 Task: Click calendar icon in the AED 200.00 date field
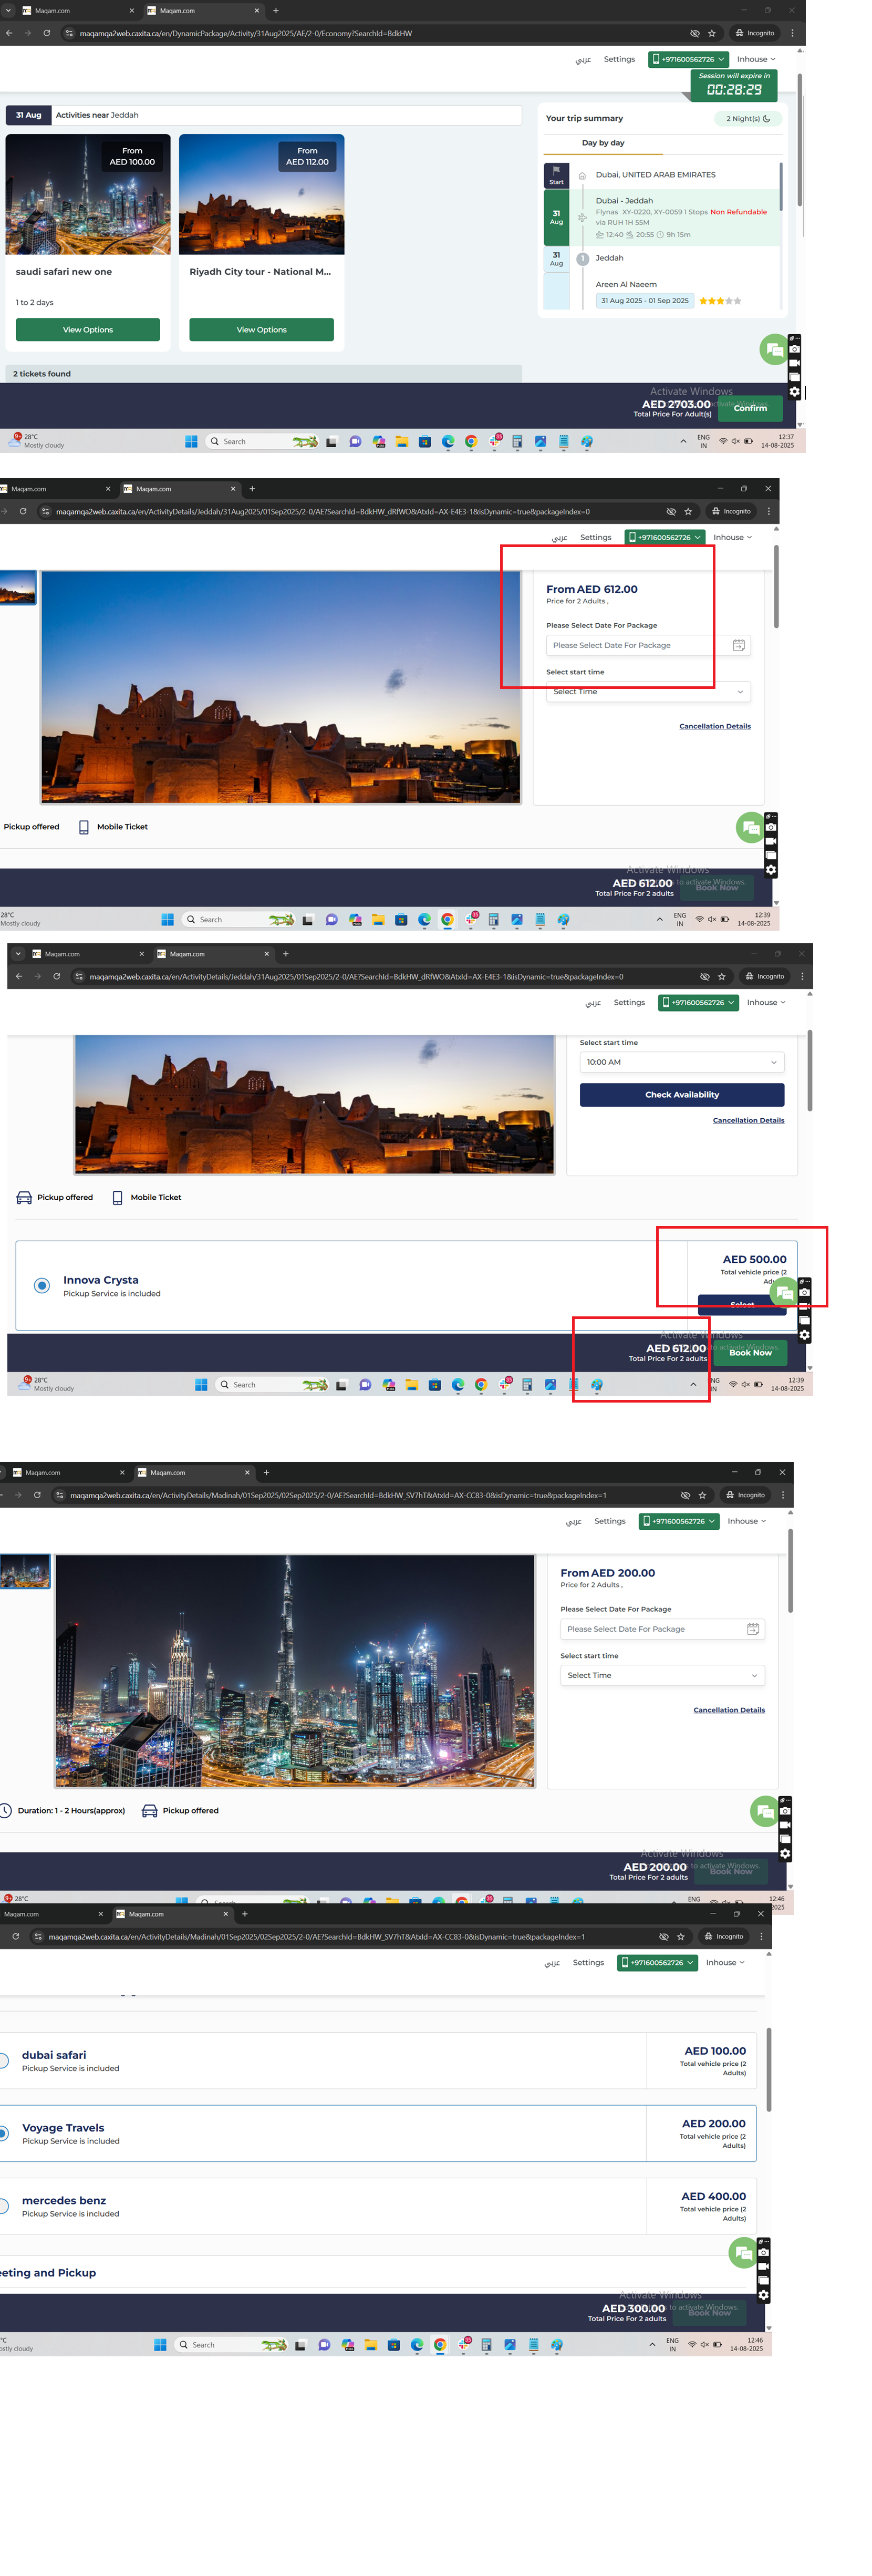[753, 1629]
